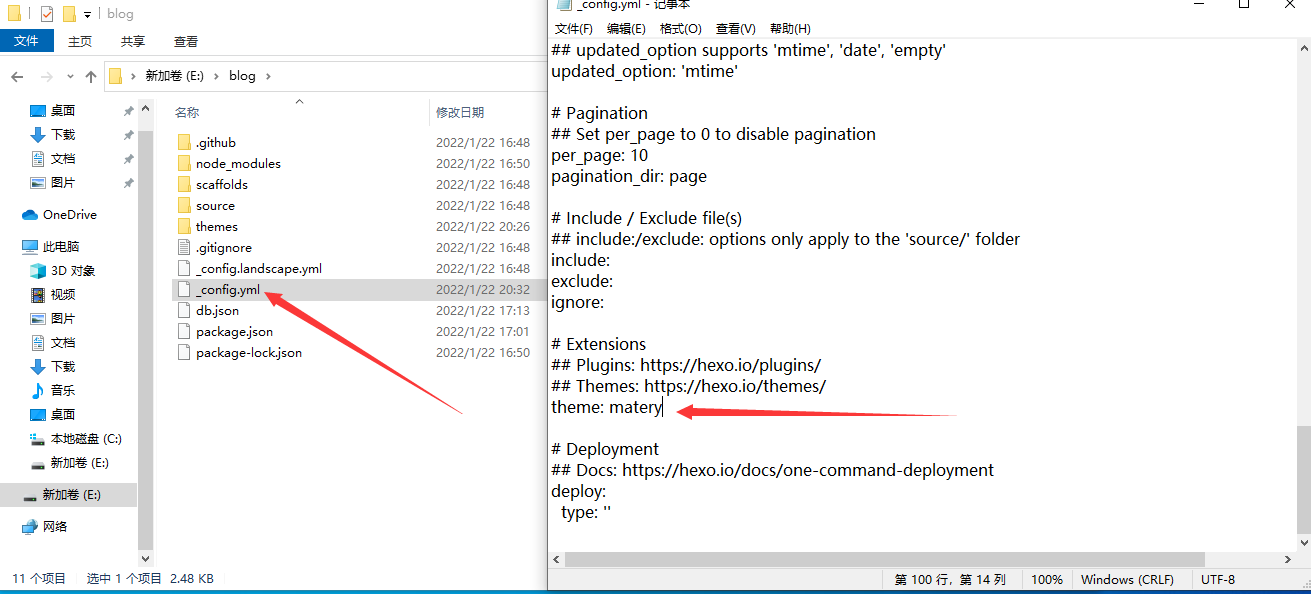1311x594 pixels.
Task: Click quick access properties icon in title bar
Action: pos(47,14)
